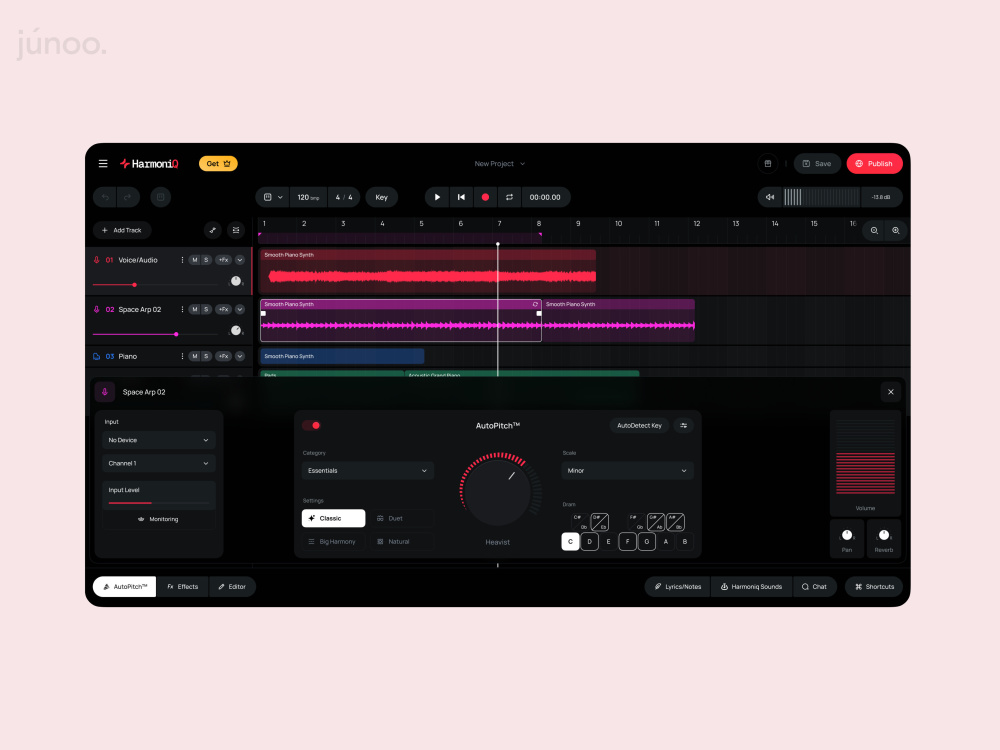Zoom out the timeline
The width and height of the screenshot is (1000, 750).
click(x=874, y=230)
